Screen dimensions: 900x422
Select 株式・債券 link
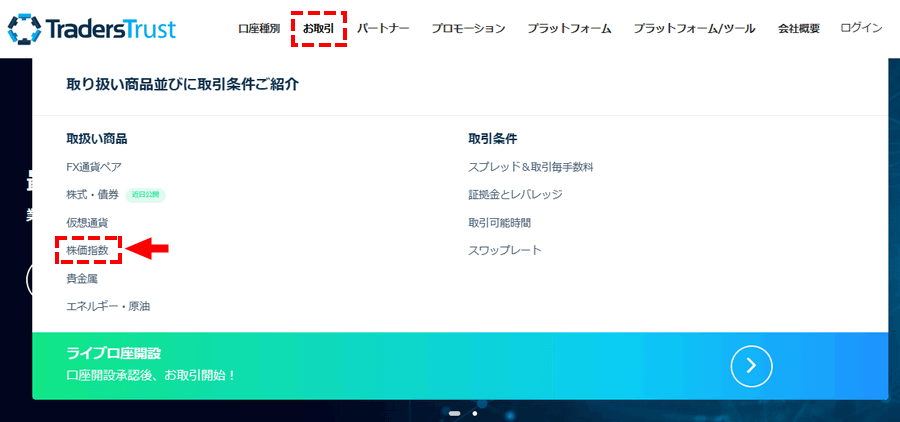click(92, 195)
